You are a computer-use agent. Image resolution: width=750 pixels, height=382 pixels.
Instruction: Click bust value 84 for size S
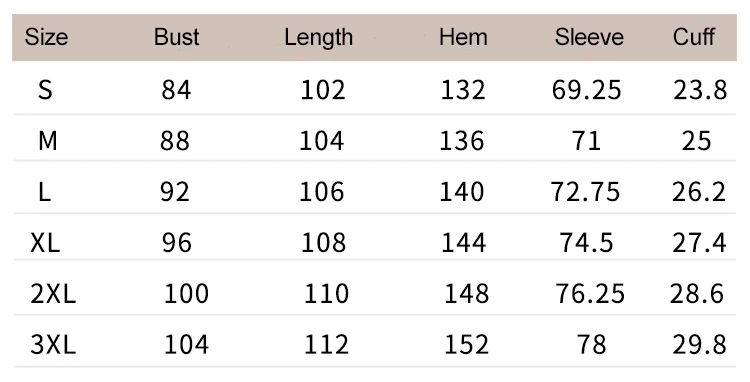[x=176, y=89]
